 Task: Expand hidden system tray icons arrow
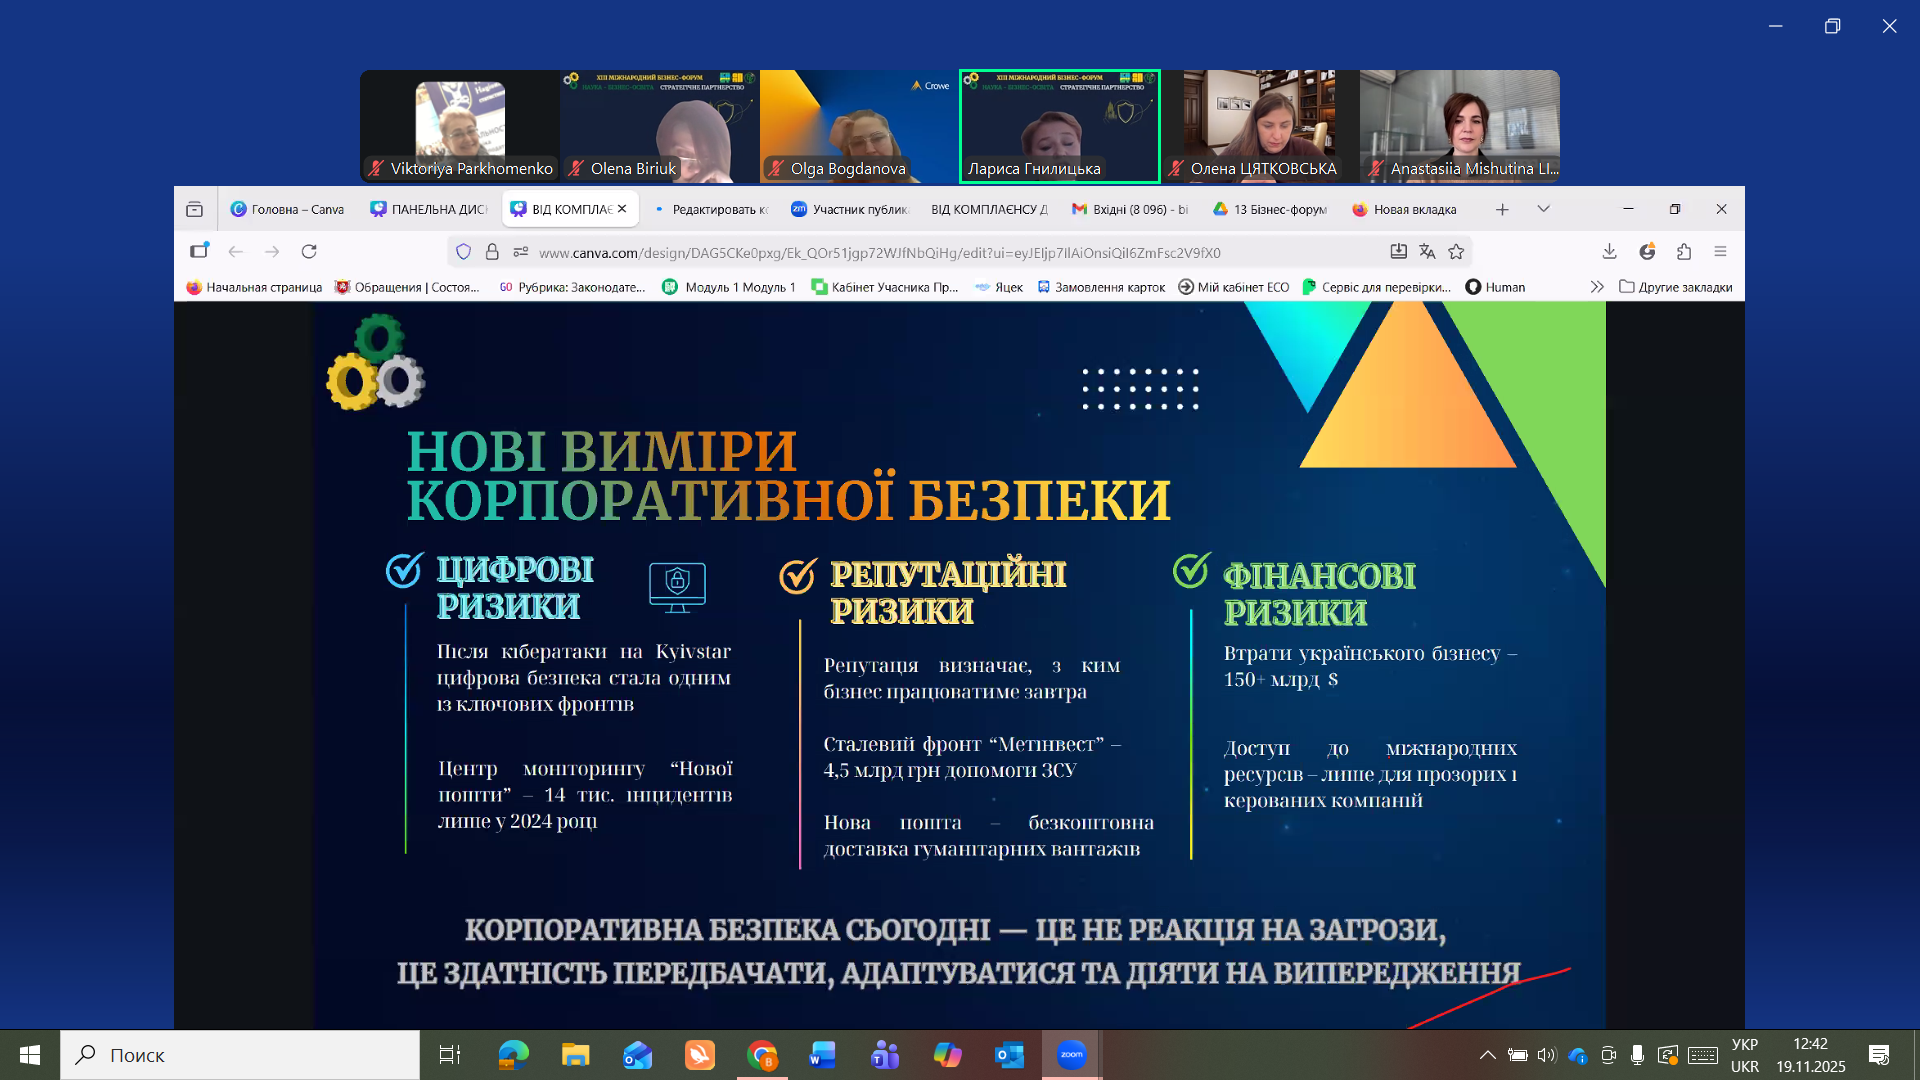pyautogui.click(x=1487, y=1055)
